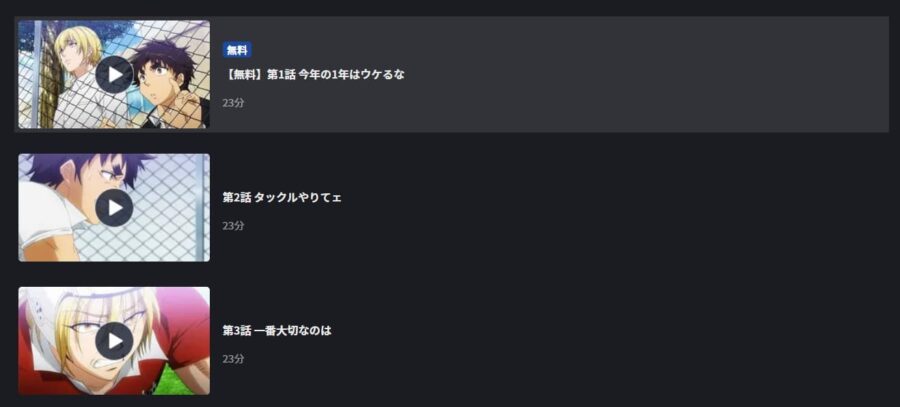Play episode 1 via its play icon
The image size is (900, 407).
[x=114, y=75]
